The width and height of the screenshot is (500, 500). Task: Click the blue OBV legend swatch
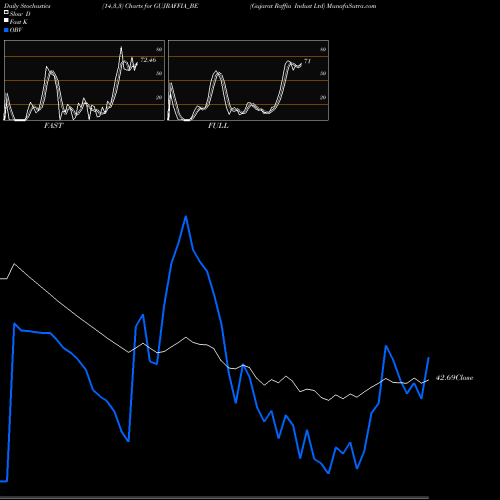6,30
